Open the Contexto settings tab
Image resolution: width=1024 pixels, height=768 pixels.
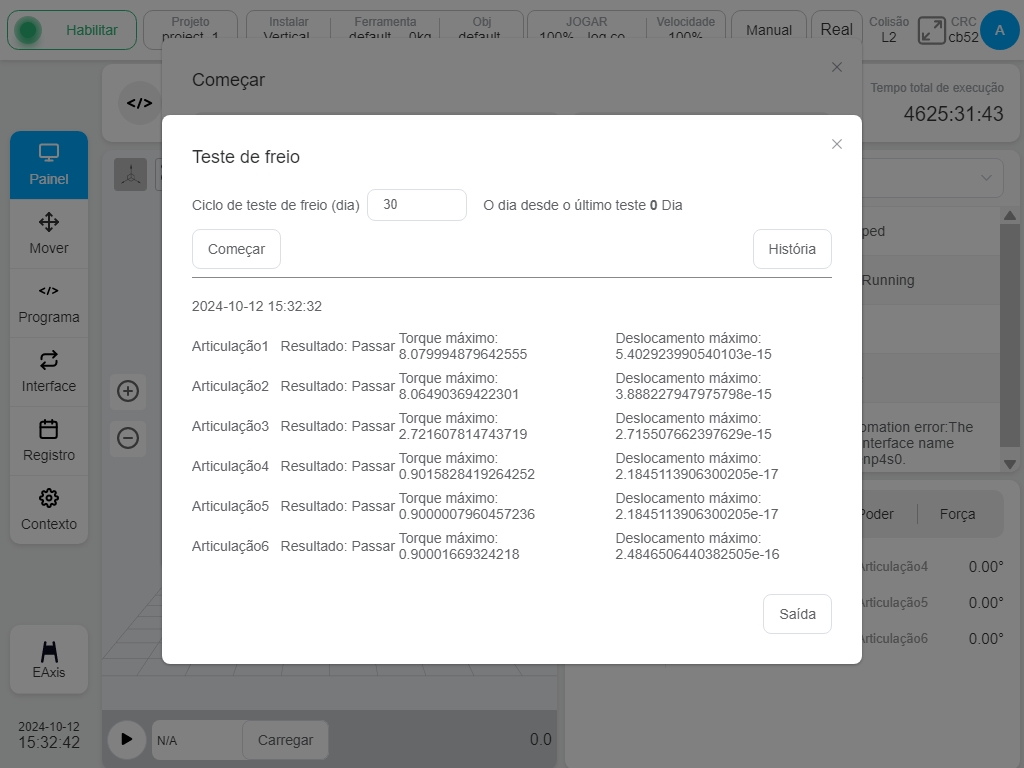click(49, 510)
